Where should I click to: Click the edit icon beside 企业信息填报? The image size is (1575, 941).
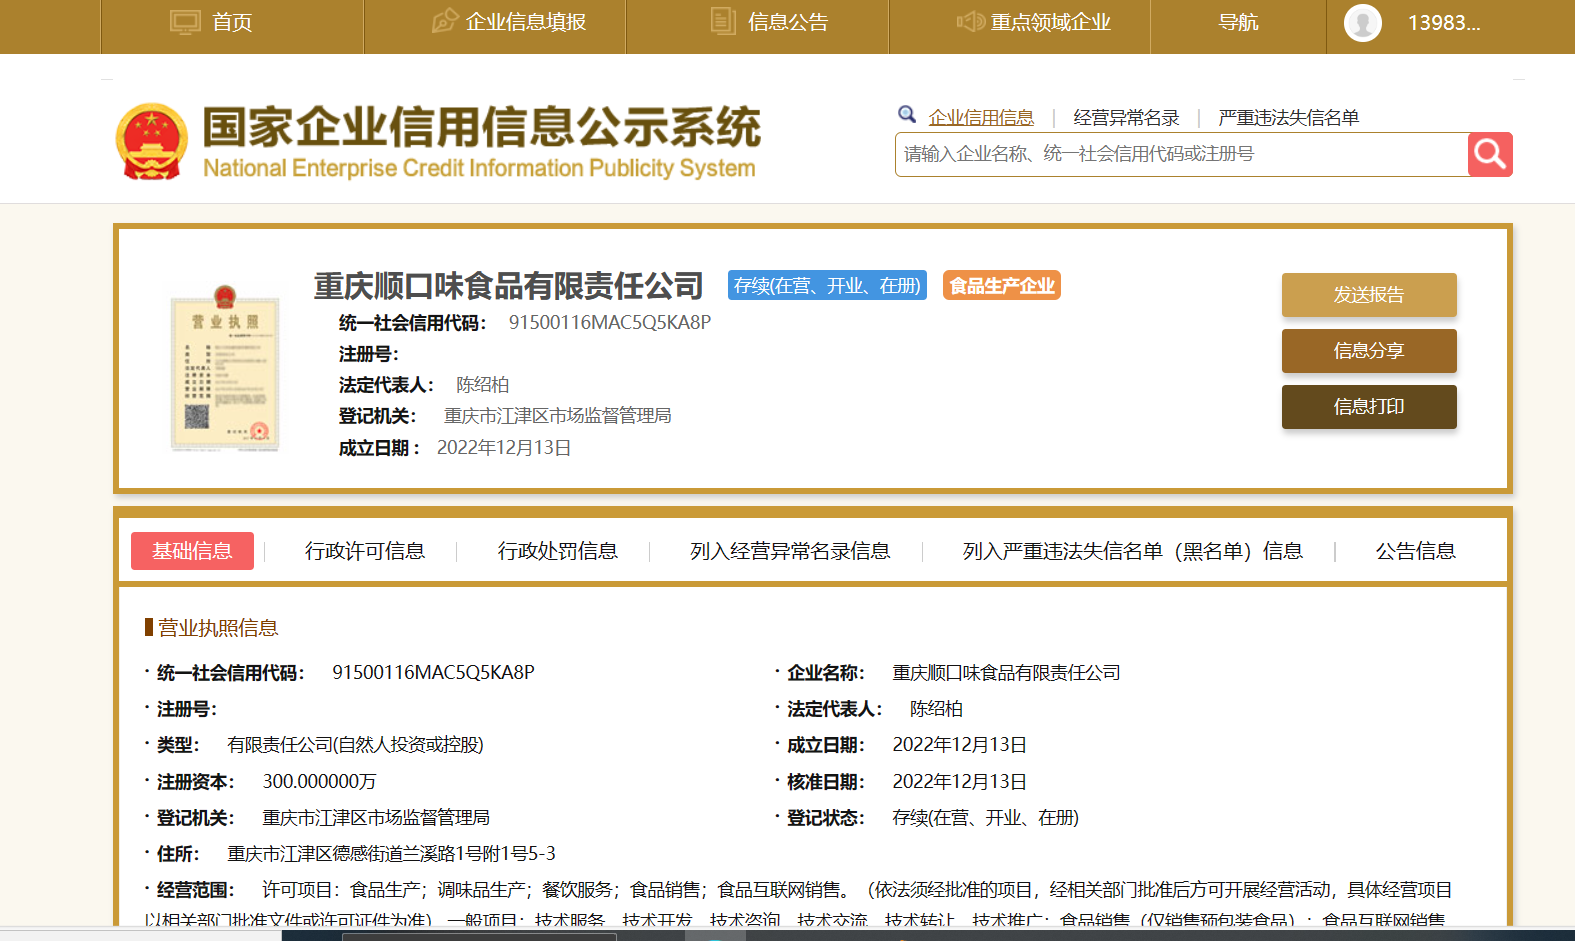tap(445, 21)
